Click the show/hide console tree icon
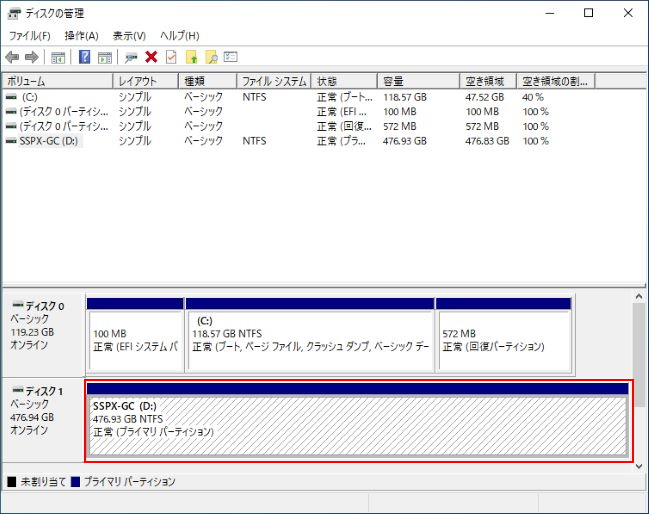 pos(58,57)
